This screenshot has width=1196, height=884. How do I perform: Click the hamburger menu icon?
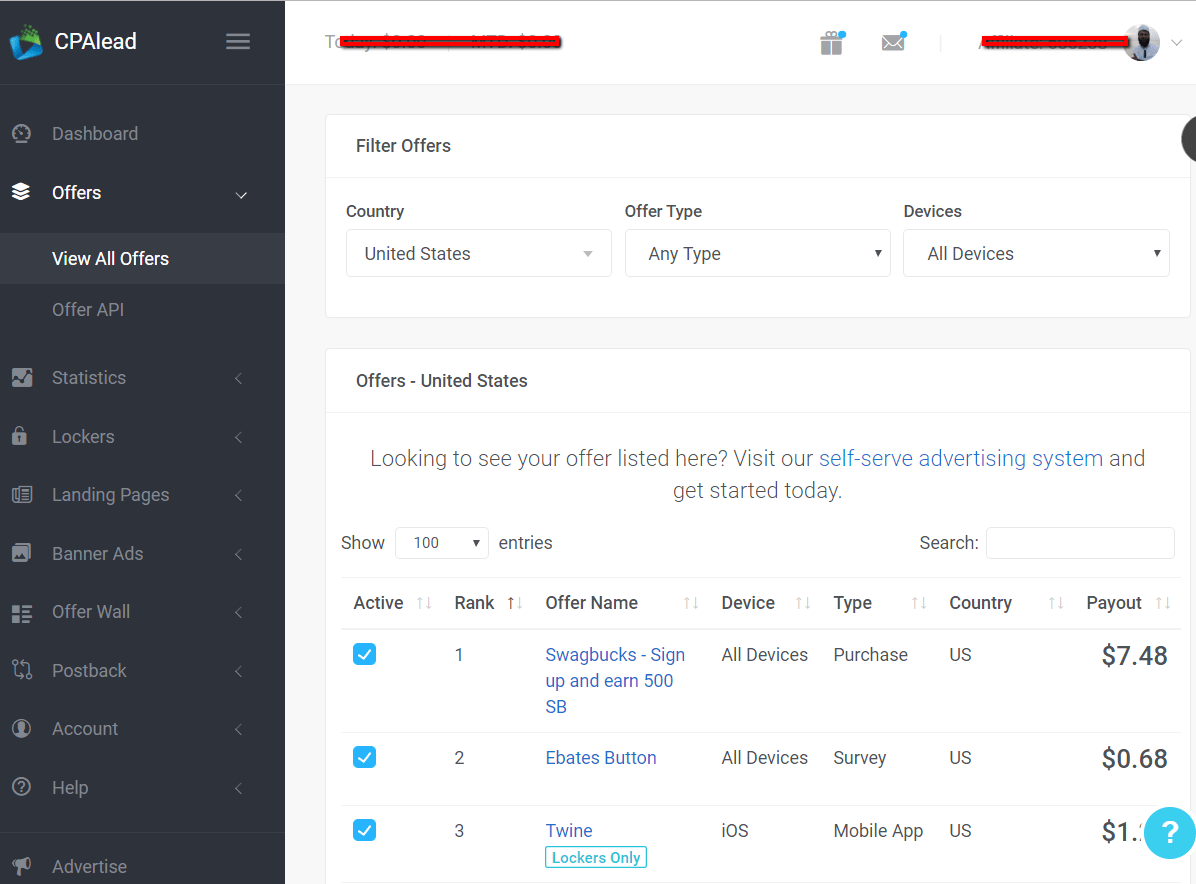[237, 42]
